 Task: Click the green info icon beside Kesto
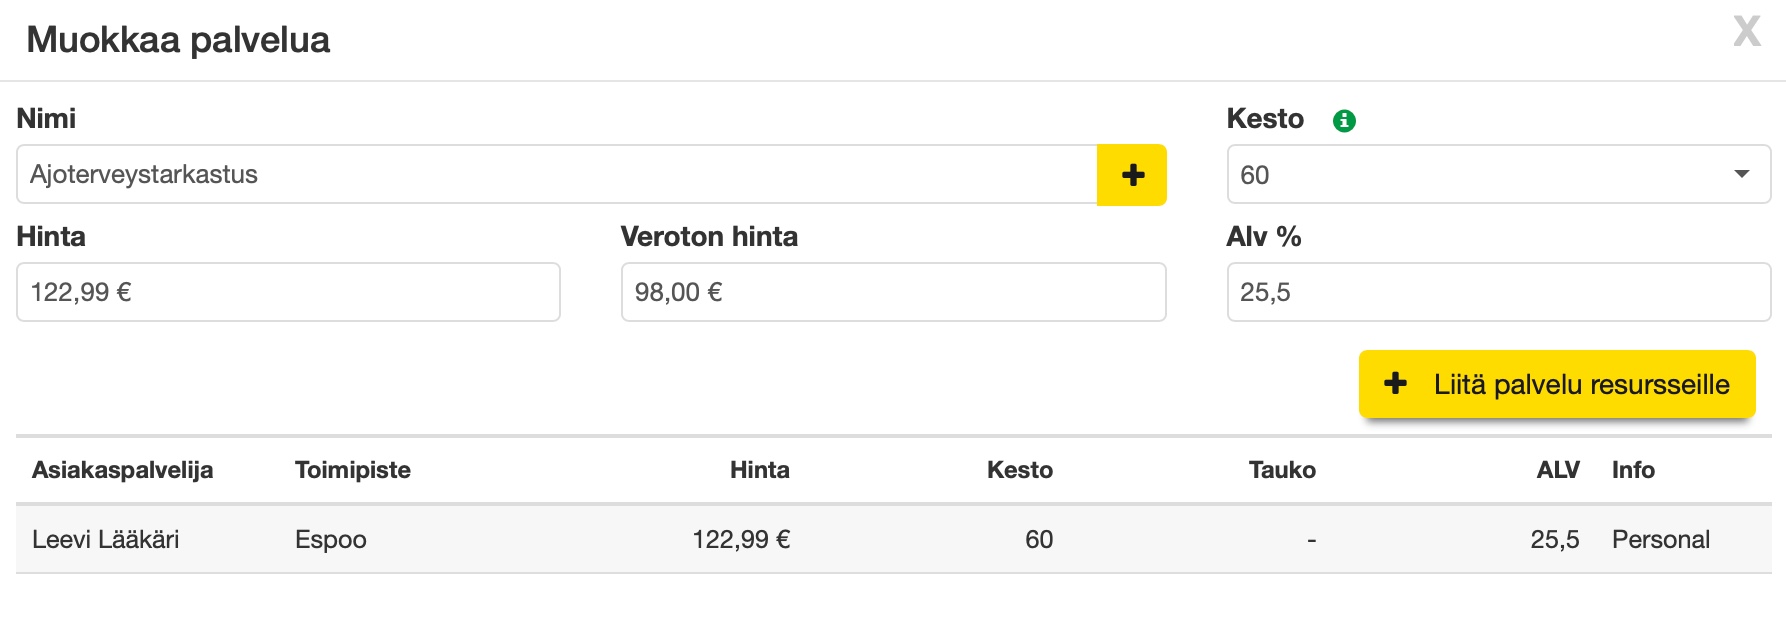[1344, 121]
